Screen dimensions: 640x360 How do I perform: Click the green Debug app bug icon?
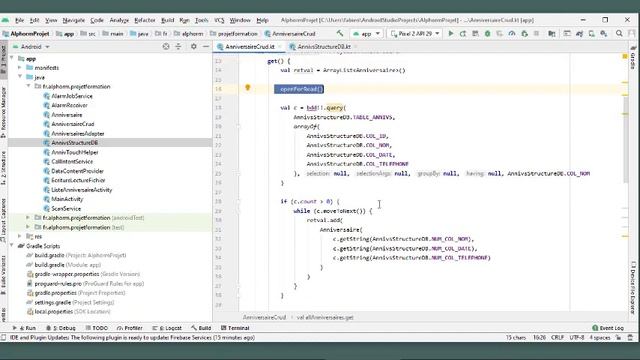coord(487,33)
